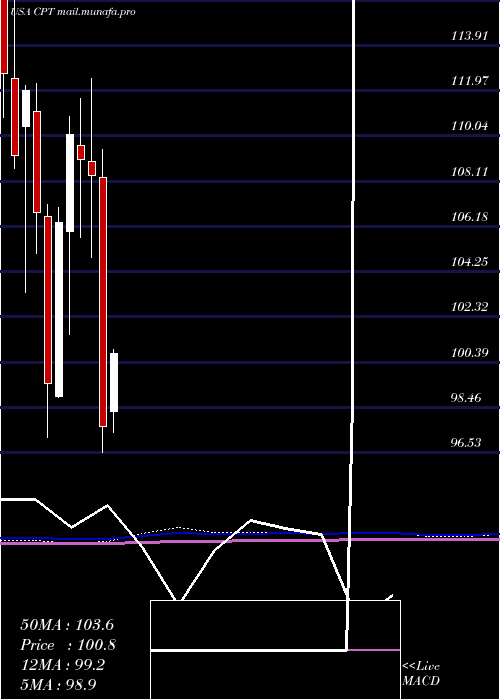This screenshot has width=500, height=700.
Task: Select the 110.04 price axis label
Action: tap(470, 126)
